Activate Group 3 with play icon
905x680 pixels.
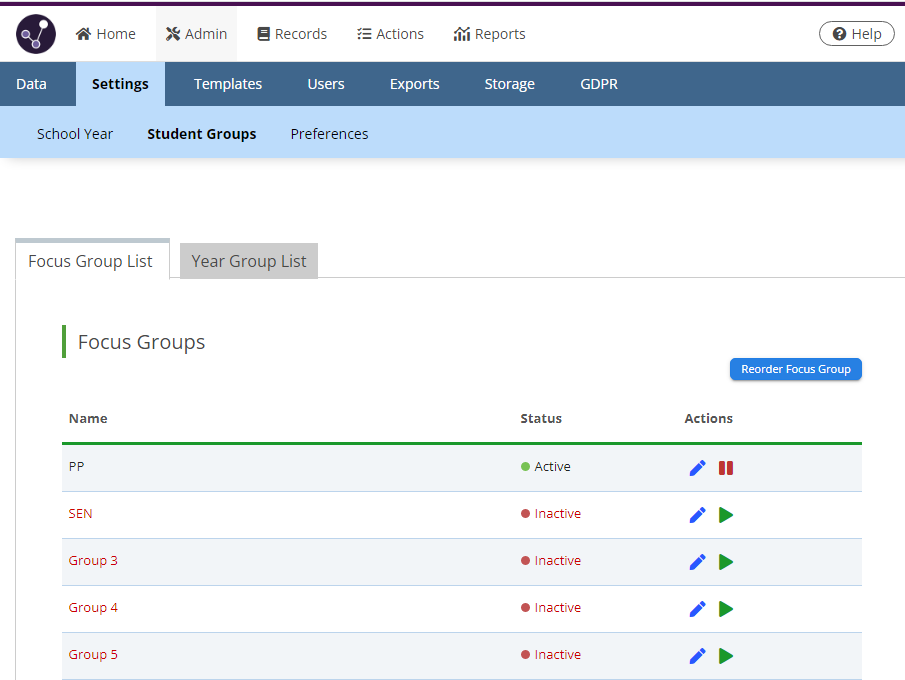(726, 562)
